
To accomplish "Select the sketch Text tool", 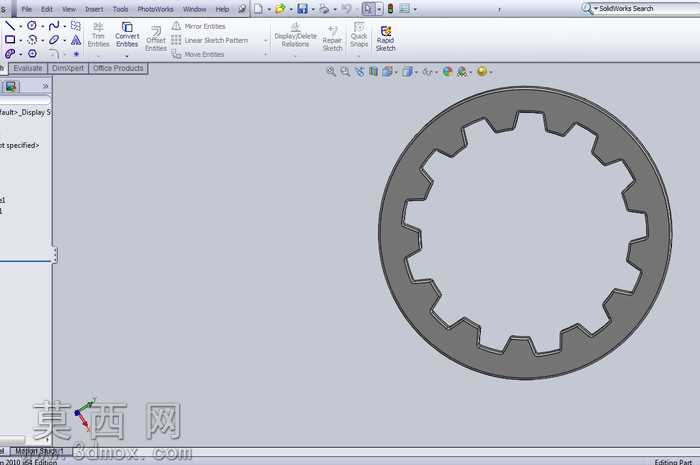I will 76,40.
